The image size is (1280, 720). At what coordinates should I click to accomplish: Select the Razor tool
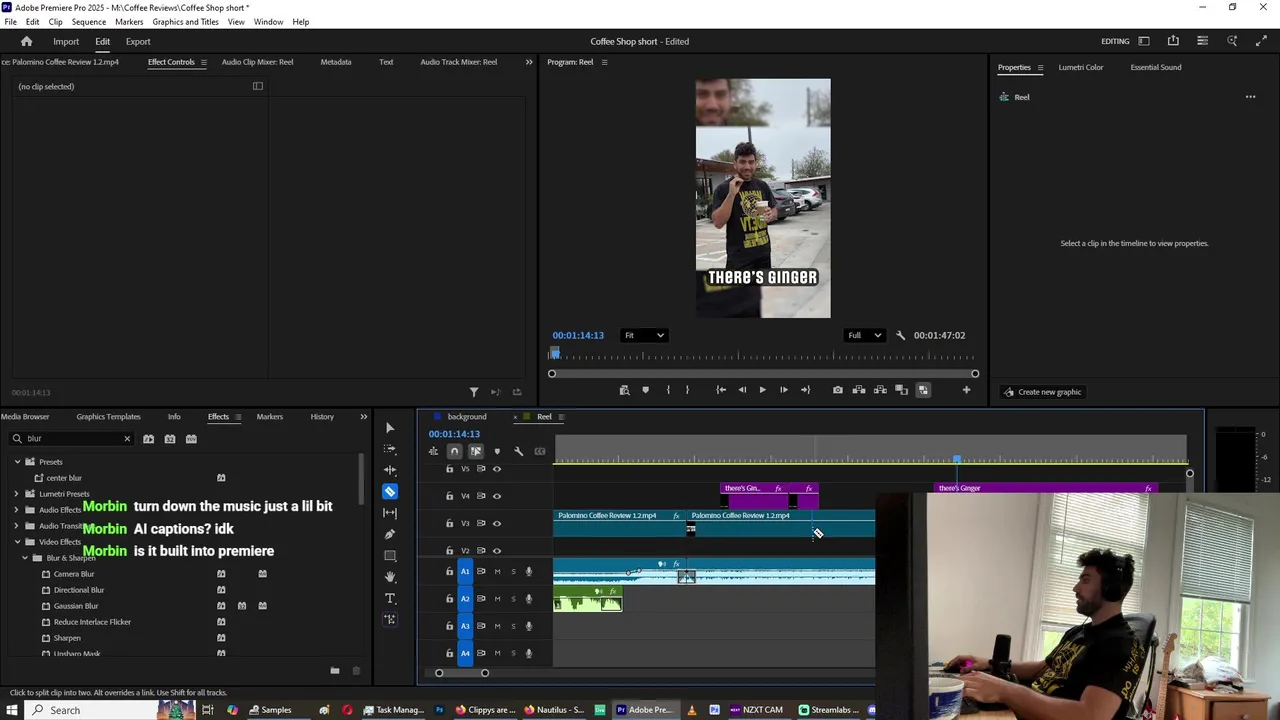coord(390,491)
